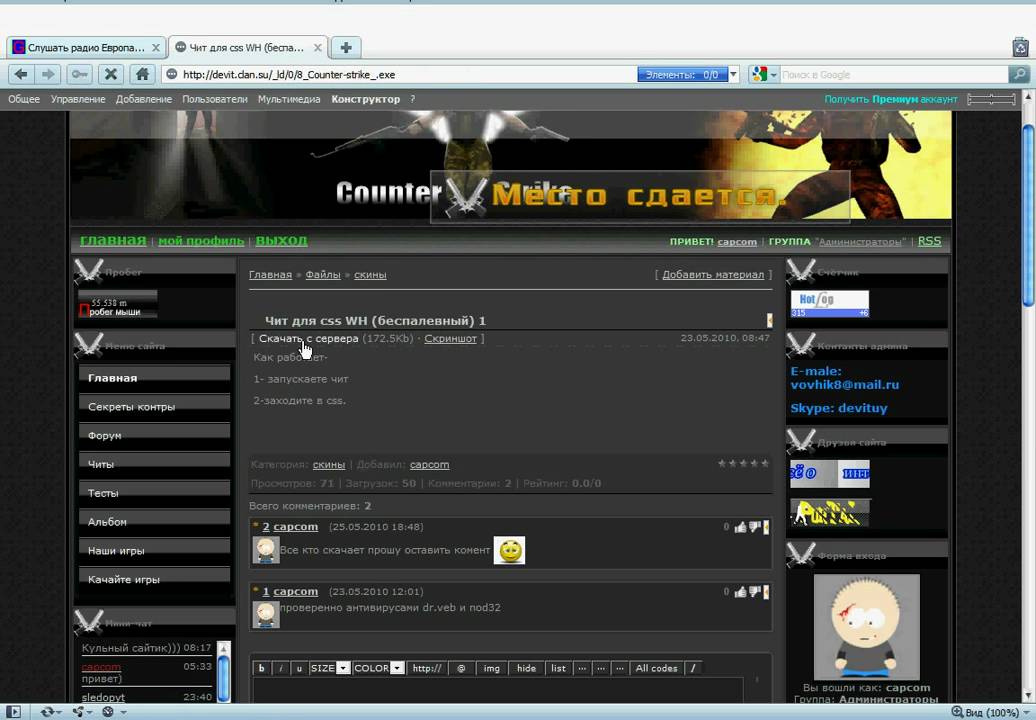Close the 'Чит для css WH' tab
The image size is (1036, 720).
tap(318, 48)
